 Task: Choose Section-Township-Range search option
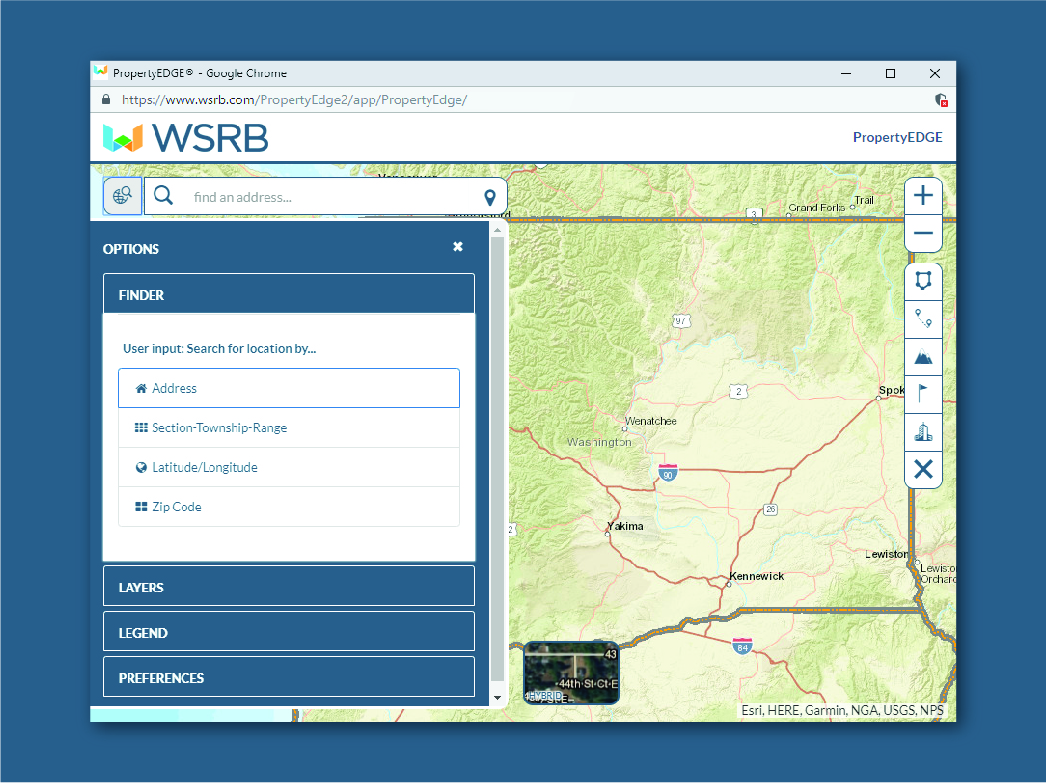point(289,428)
